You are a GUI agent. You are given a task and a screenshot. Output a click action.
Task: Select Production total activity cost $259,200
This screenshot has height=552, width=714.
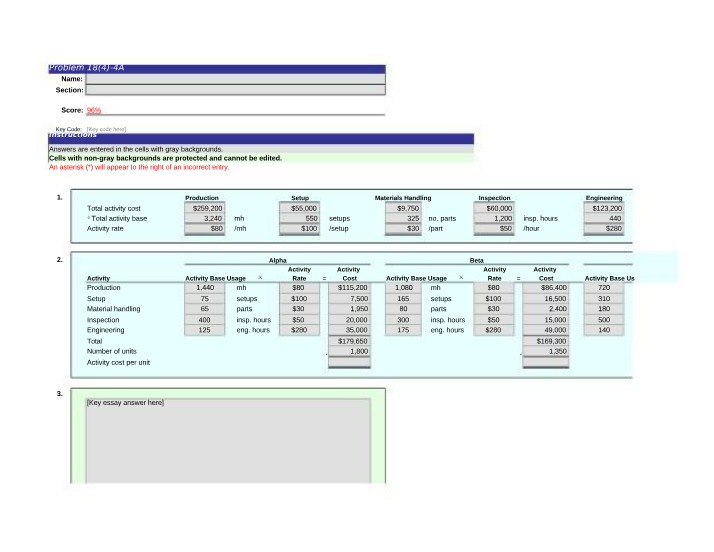tap(204, 208)
